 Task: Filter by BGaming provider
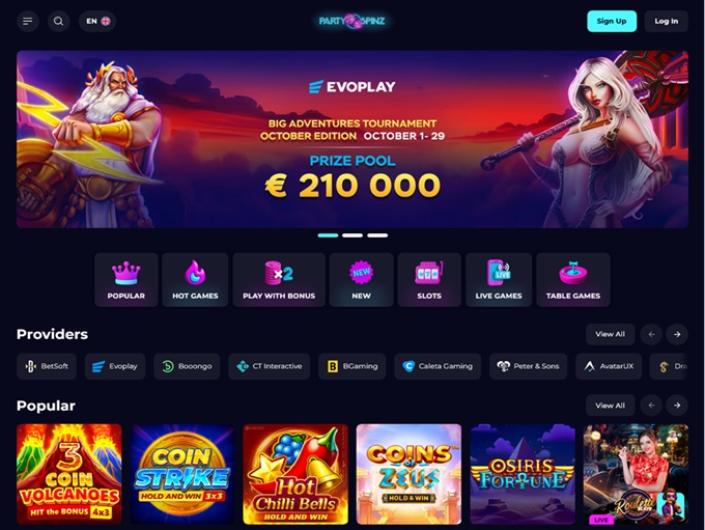pos(352,366)
